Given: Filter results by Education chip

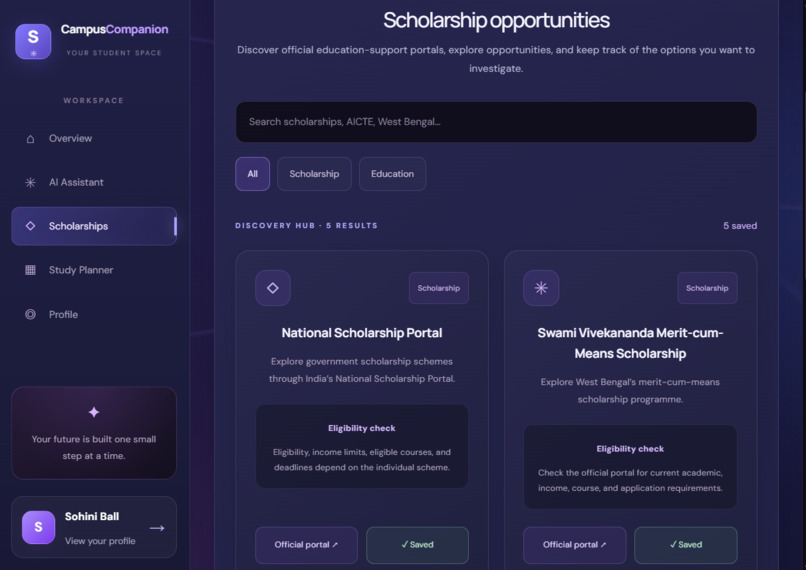Looking at the screenshot, I should point(392,174).
